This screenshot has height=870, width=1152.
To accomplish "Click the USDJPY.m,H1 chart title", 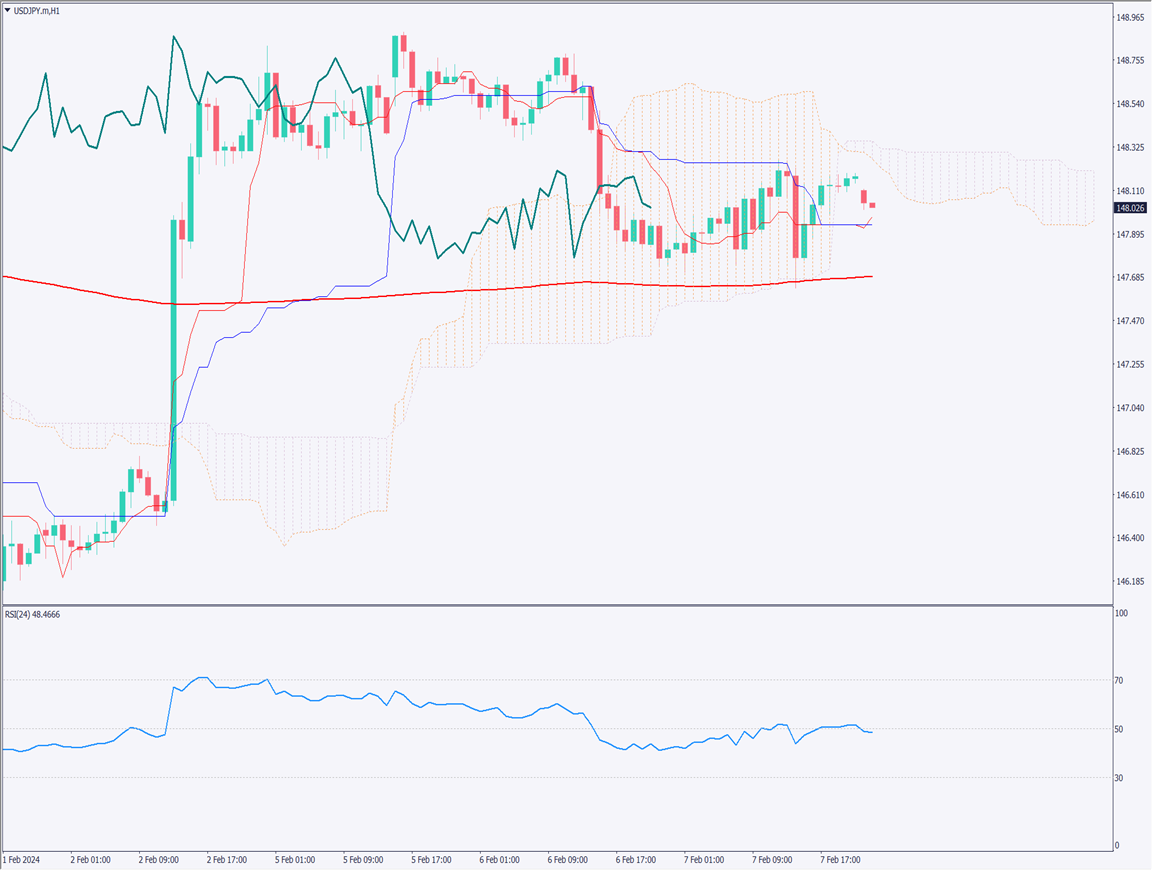I will (38, 11).
